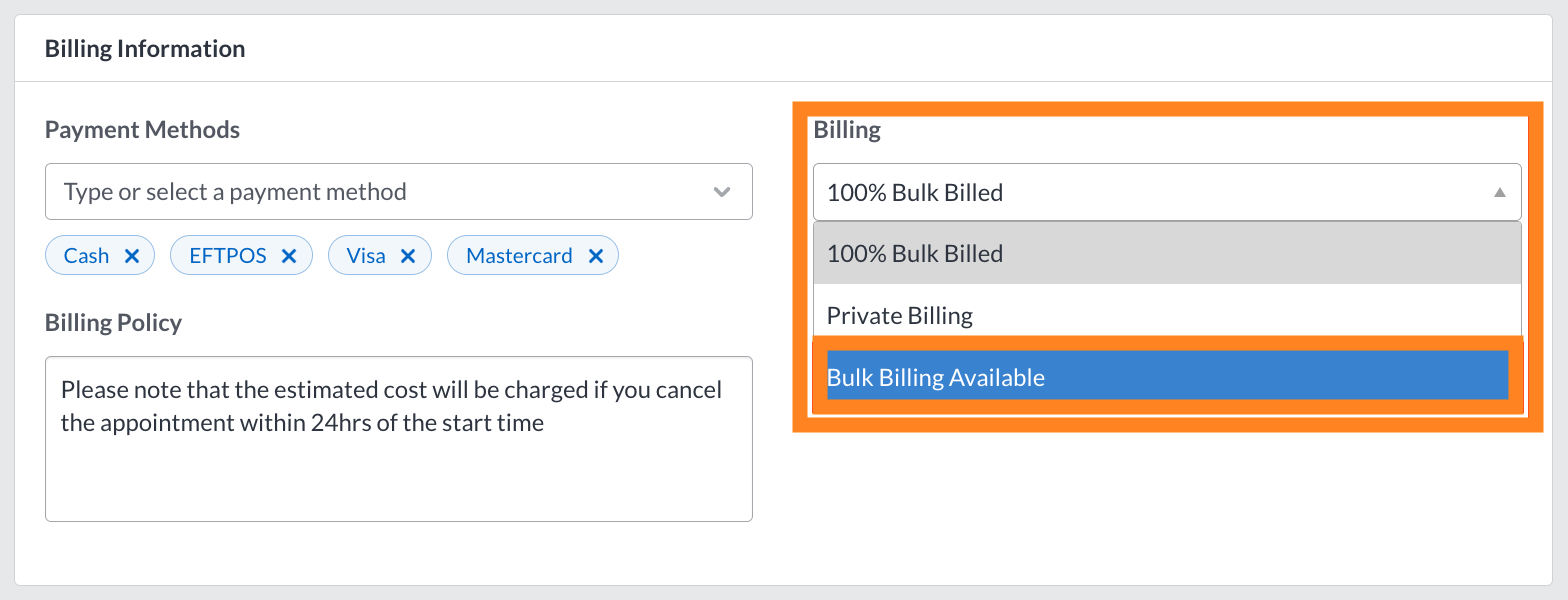Remove the EFTPOS payment method tag

coord(289,256)
